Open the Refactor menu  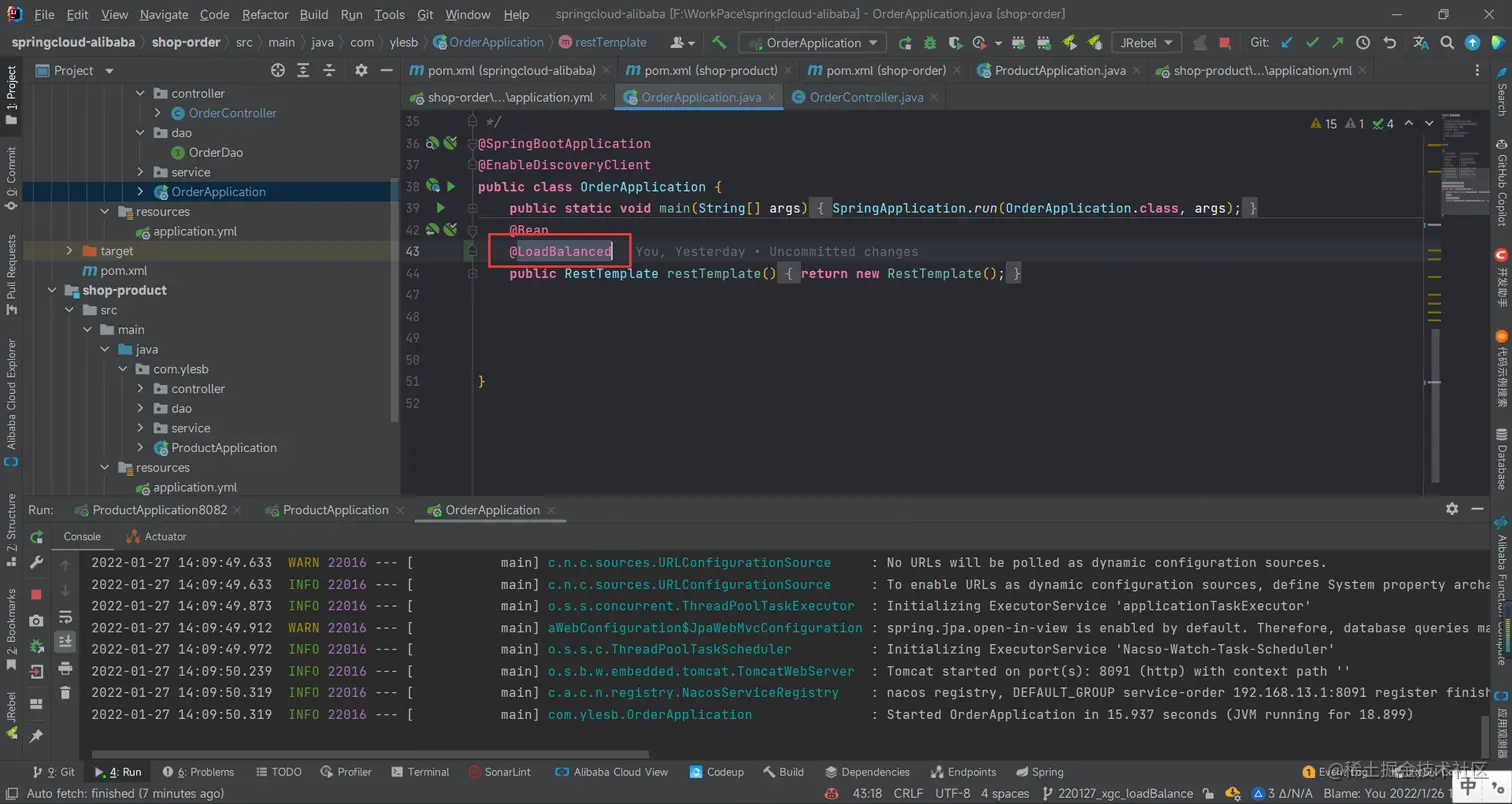(265, 14)
